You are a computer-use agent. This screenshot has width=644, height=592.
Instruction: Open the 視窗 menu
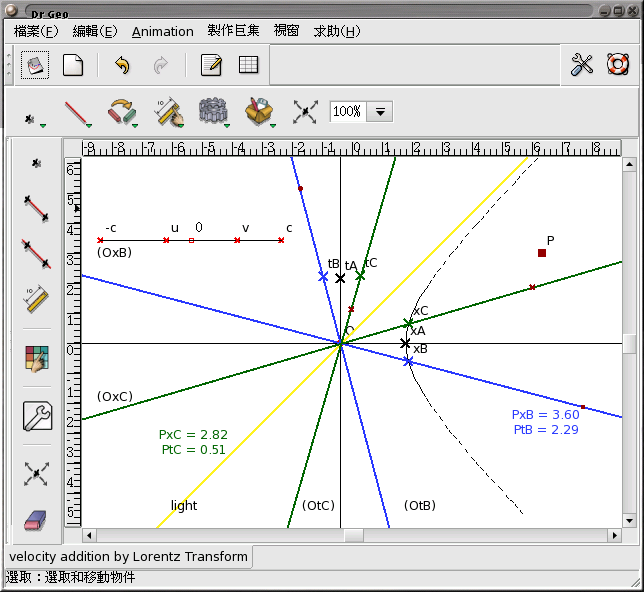click(x=286, y=31)
